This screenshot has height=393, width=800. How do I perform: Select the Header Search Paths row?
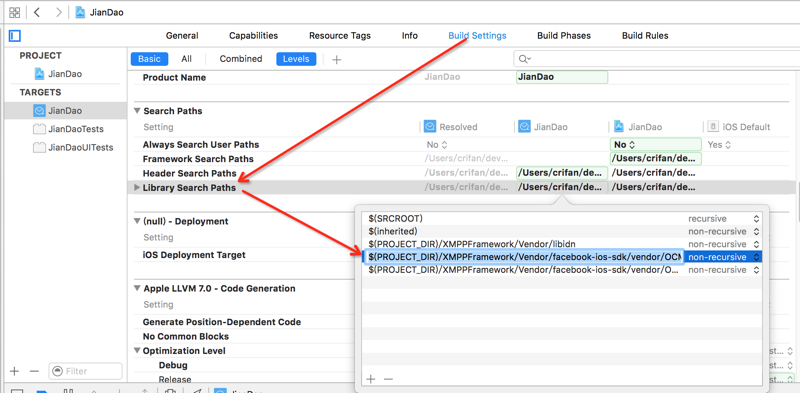coord(190,174)
